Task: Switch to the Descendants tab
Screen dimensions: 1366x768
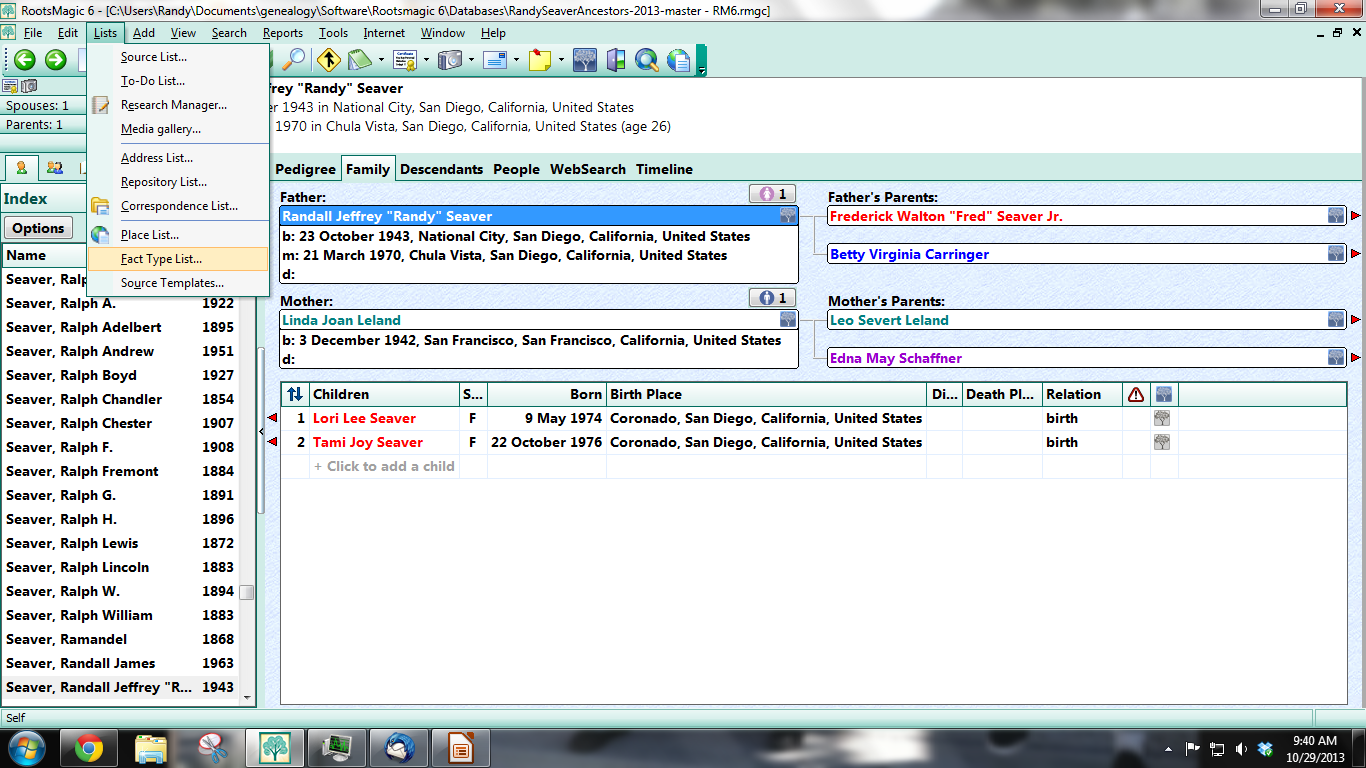Action: (x=441, y=169)
